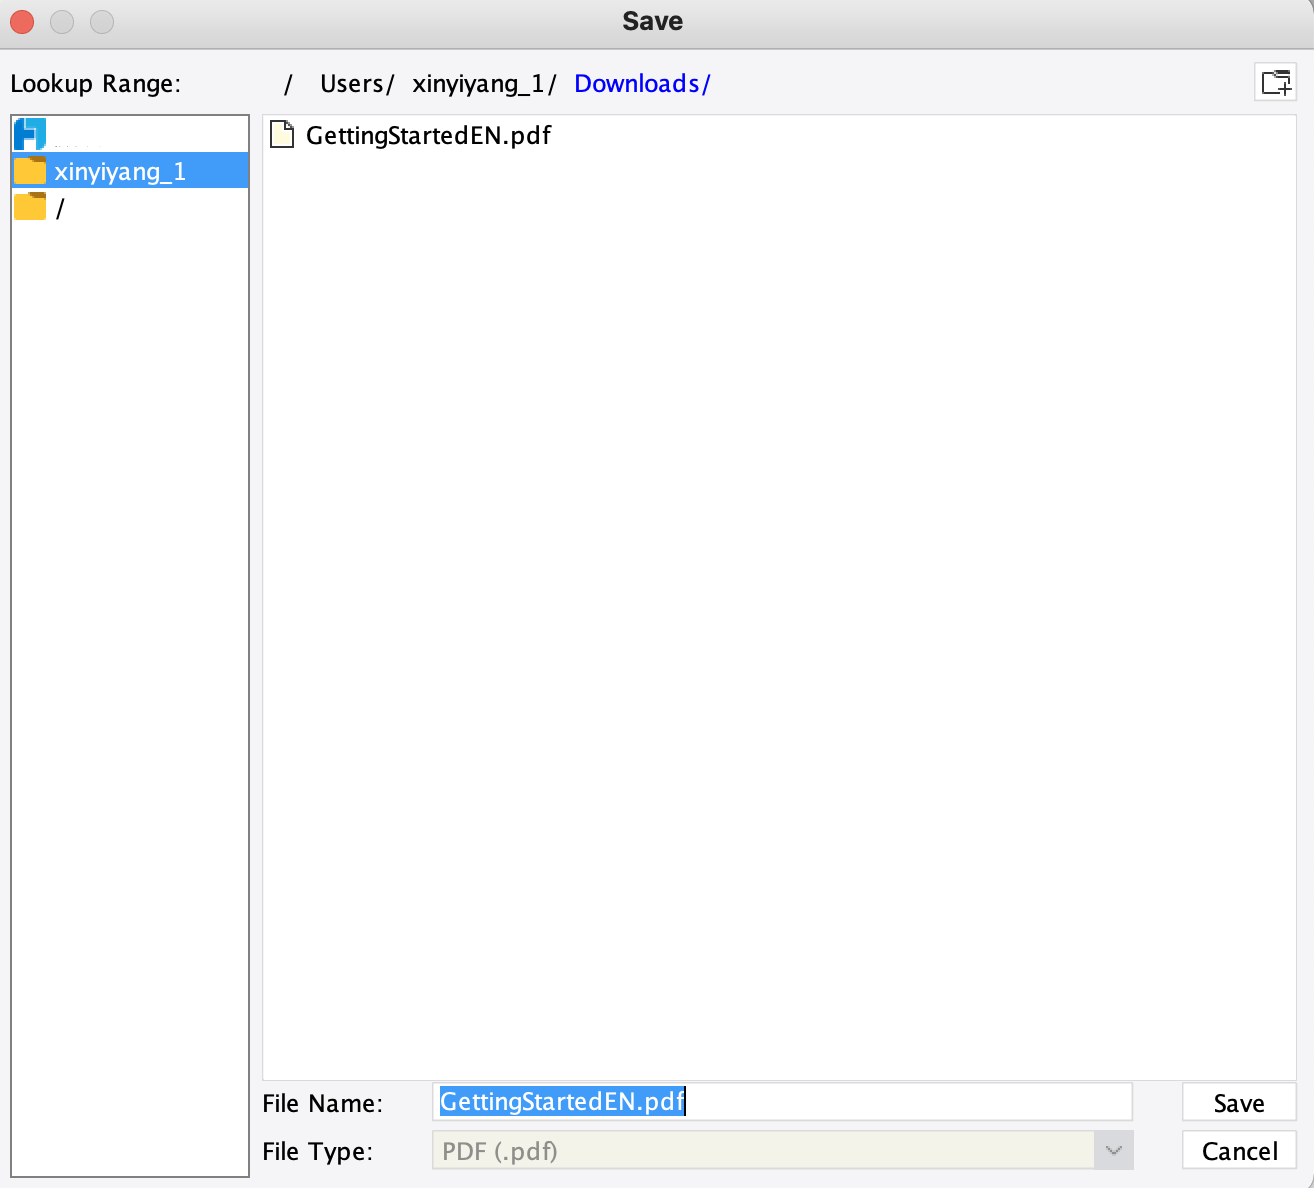
Task: Click the yellow folder icon beside xinyiyang_1
Action: (30, 170)
